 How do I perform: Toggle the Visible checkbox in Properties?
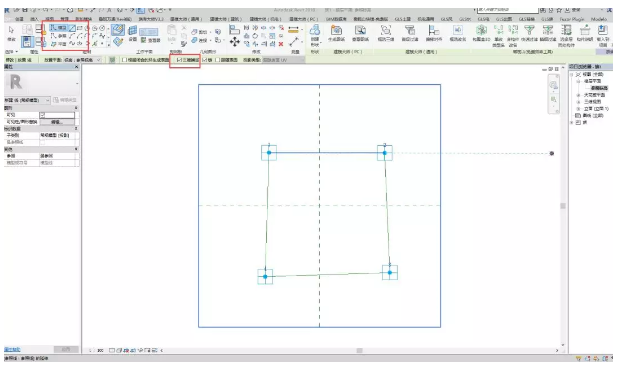(43, 115)
